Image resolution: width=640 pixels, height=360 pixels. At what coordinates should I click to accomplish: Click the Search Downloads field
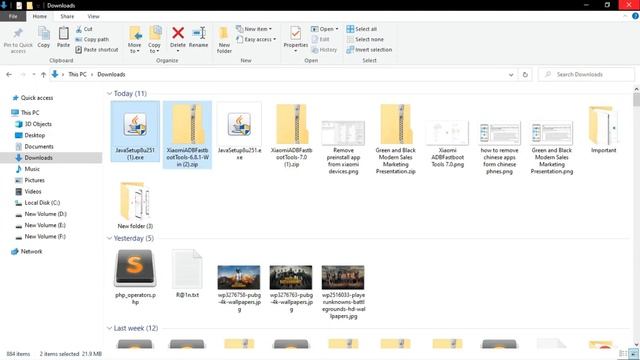click(587, 74)
